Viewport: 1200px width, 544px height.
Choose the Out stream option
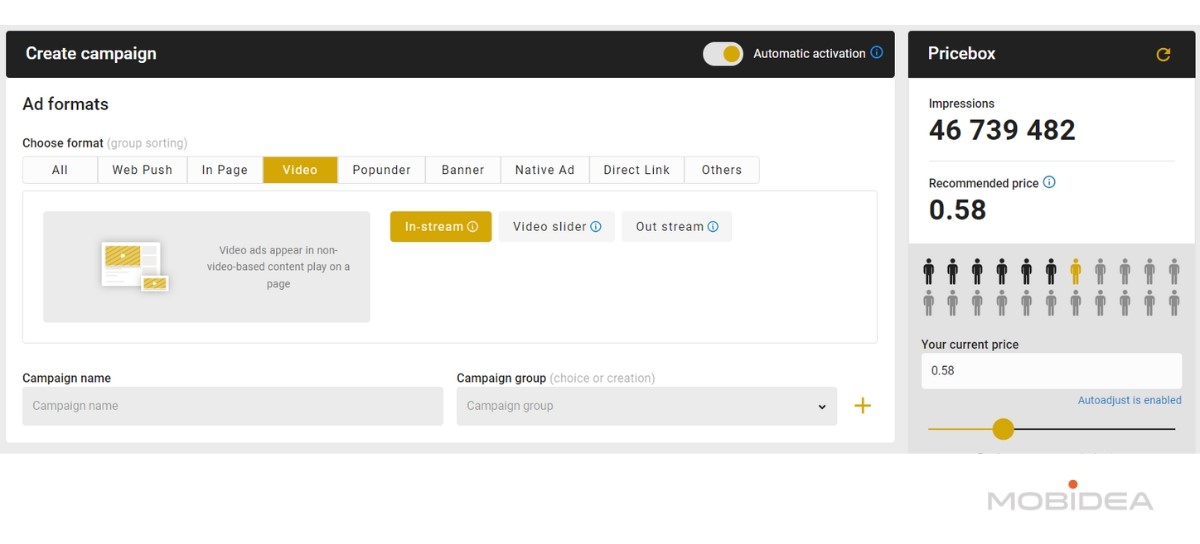(677, 227)
